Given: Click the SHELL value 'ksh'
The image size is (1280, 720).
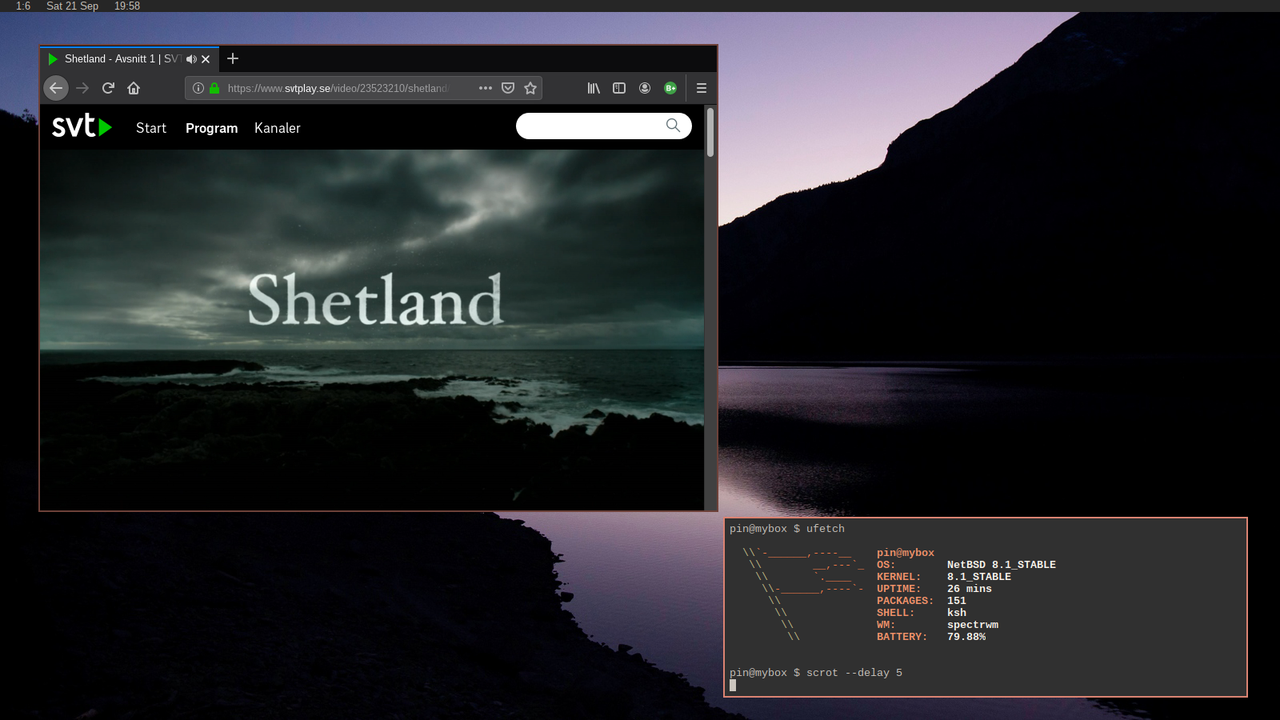Looking at the screenshot, I should pyautogui.click(x=956, y=613).
